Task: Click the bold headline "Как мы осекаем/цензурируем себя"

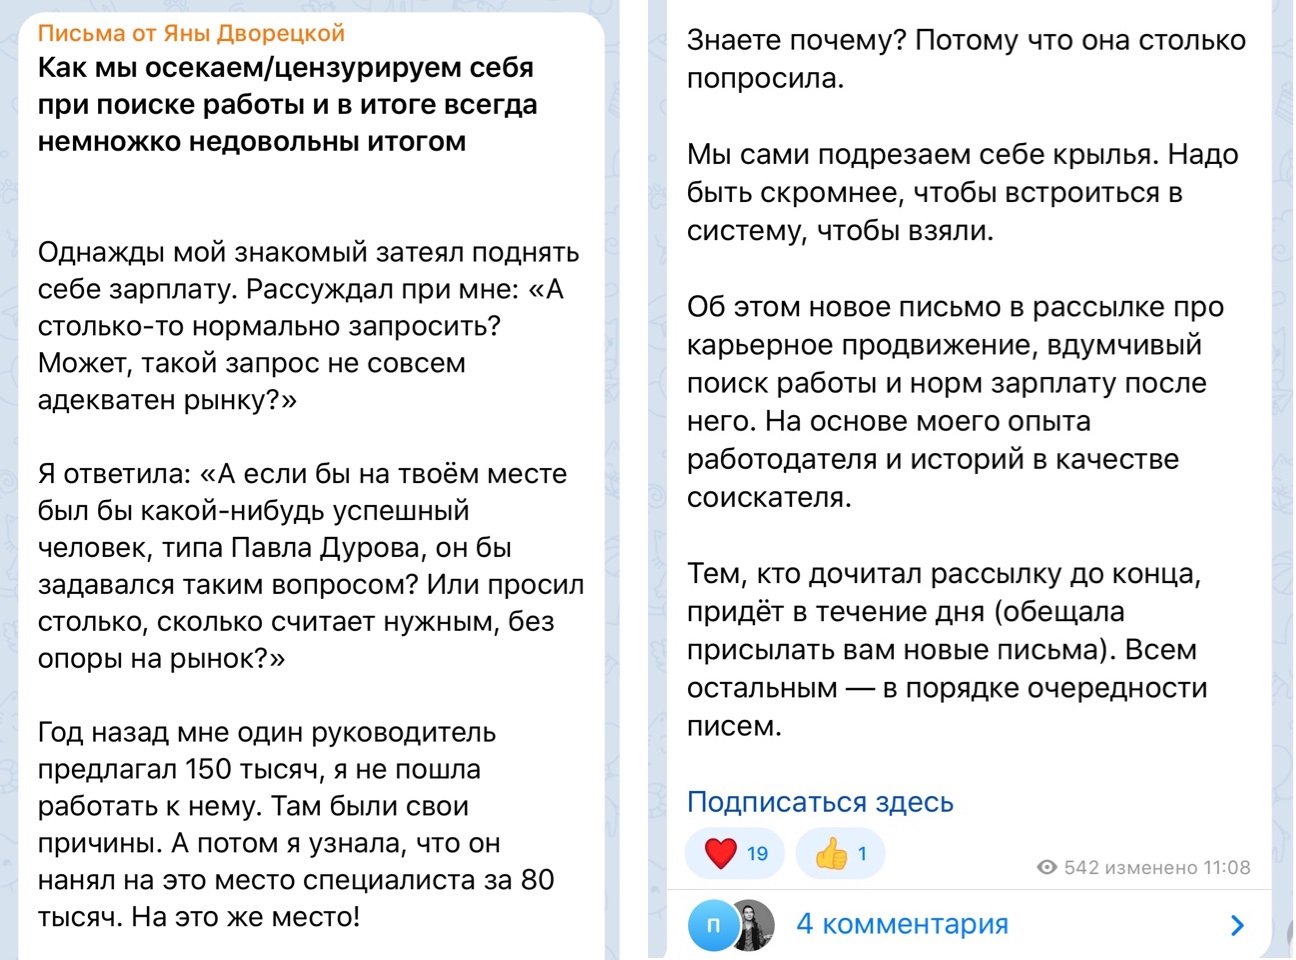Action: (x=286, y=68)
